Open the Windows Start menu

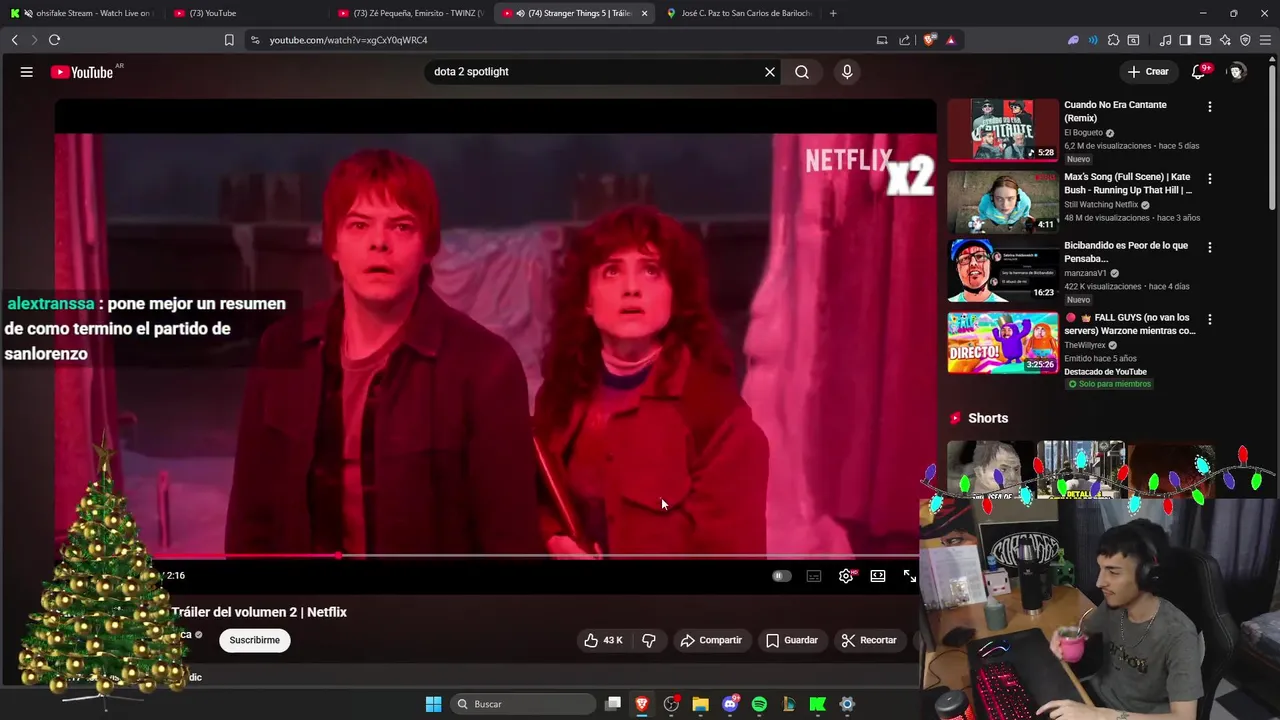(x=433, y=704)
